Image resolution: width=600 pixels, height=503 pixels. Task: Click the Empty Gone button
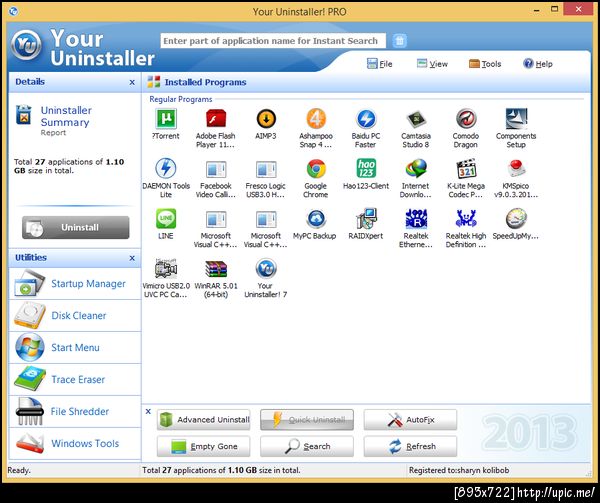pyautogui.click(x=203, y=446)
